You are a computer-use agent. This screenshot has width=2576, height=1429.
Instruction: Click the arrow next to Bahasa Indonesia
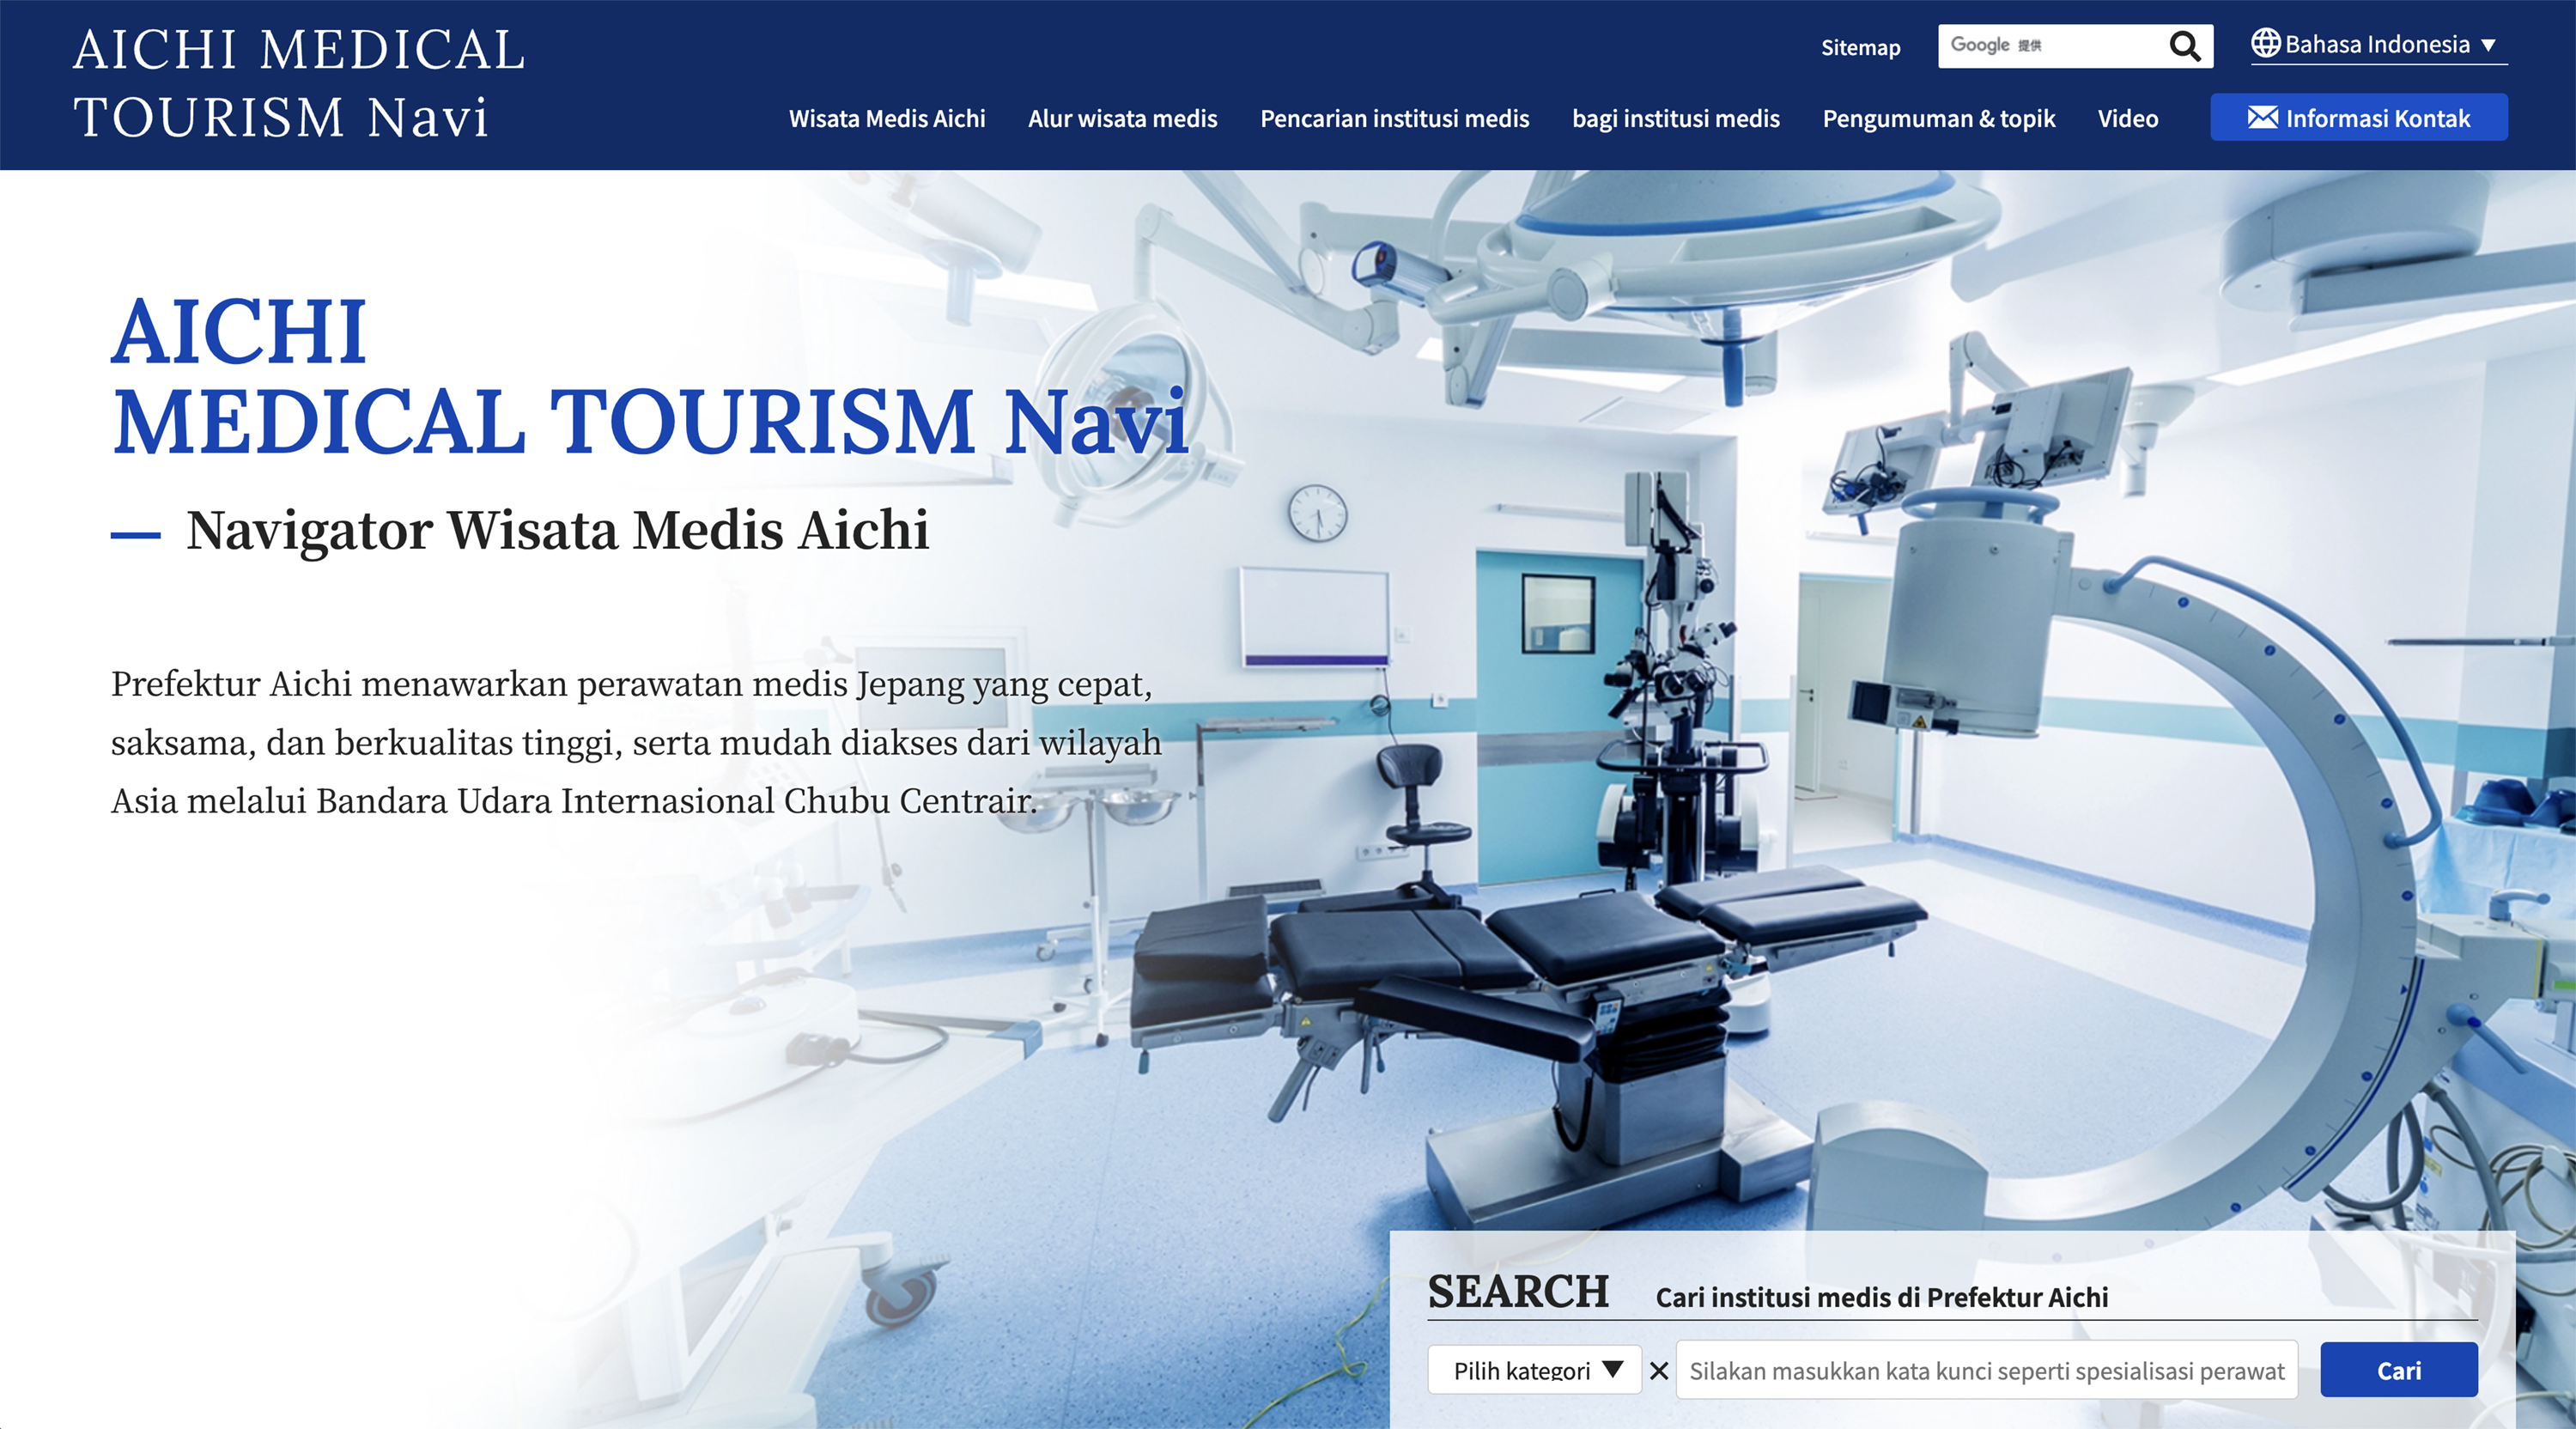[x=2489, y=45]
